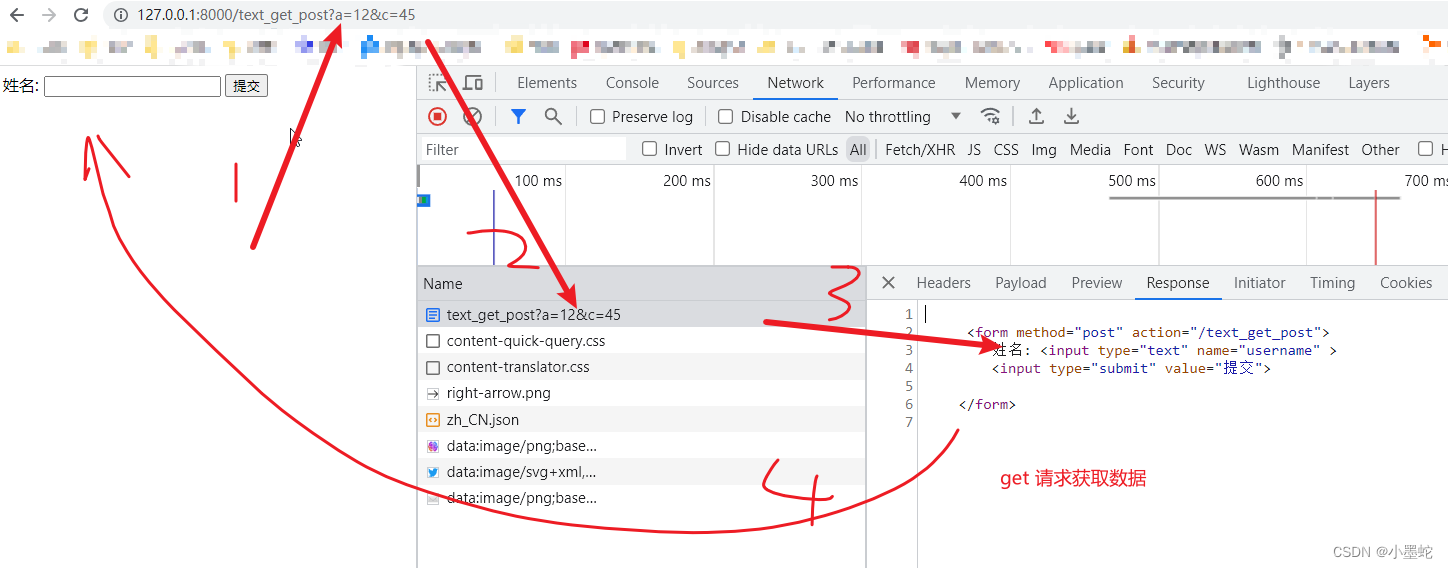This screenshot has height=568, width=1448.
Task: Toggle the network filter funnel icon
Action: [x=518, y=117]
